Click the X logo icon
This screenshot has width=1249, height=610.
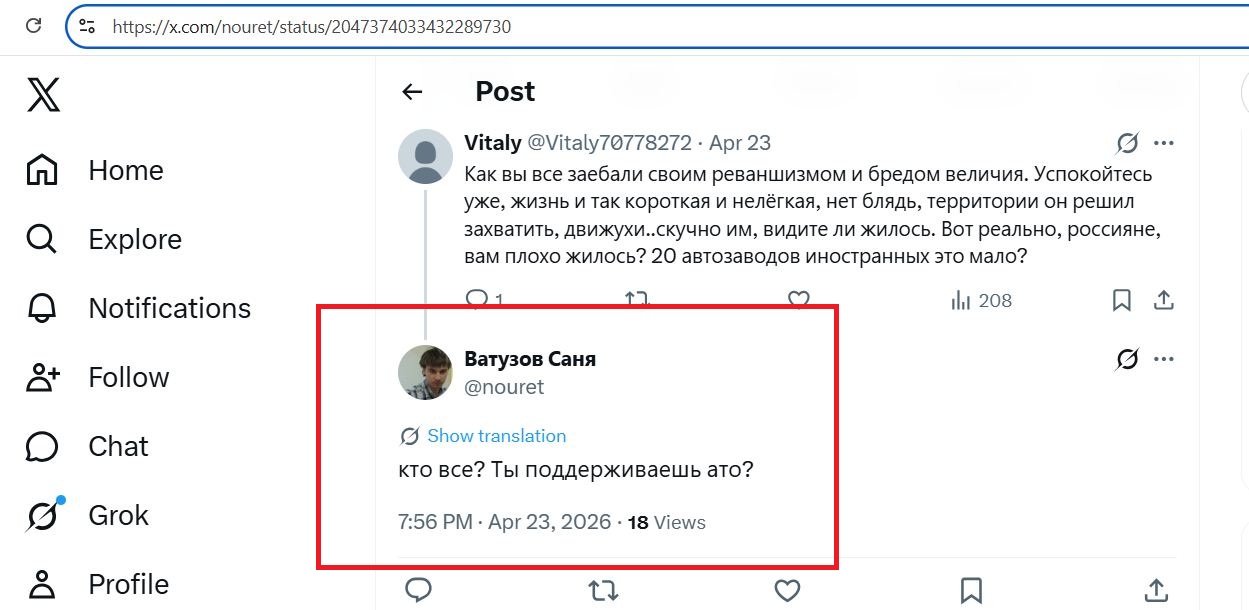pos(43,95)
